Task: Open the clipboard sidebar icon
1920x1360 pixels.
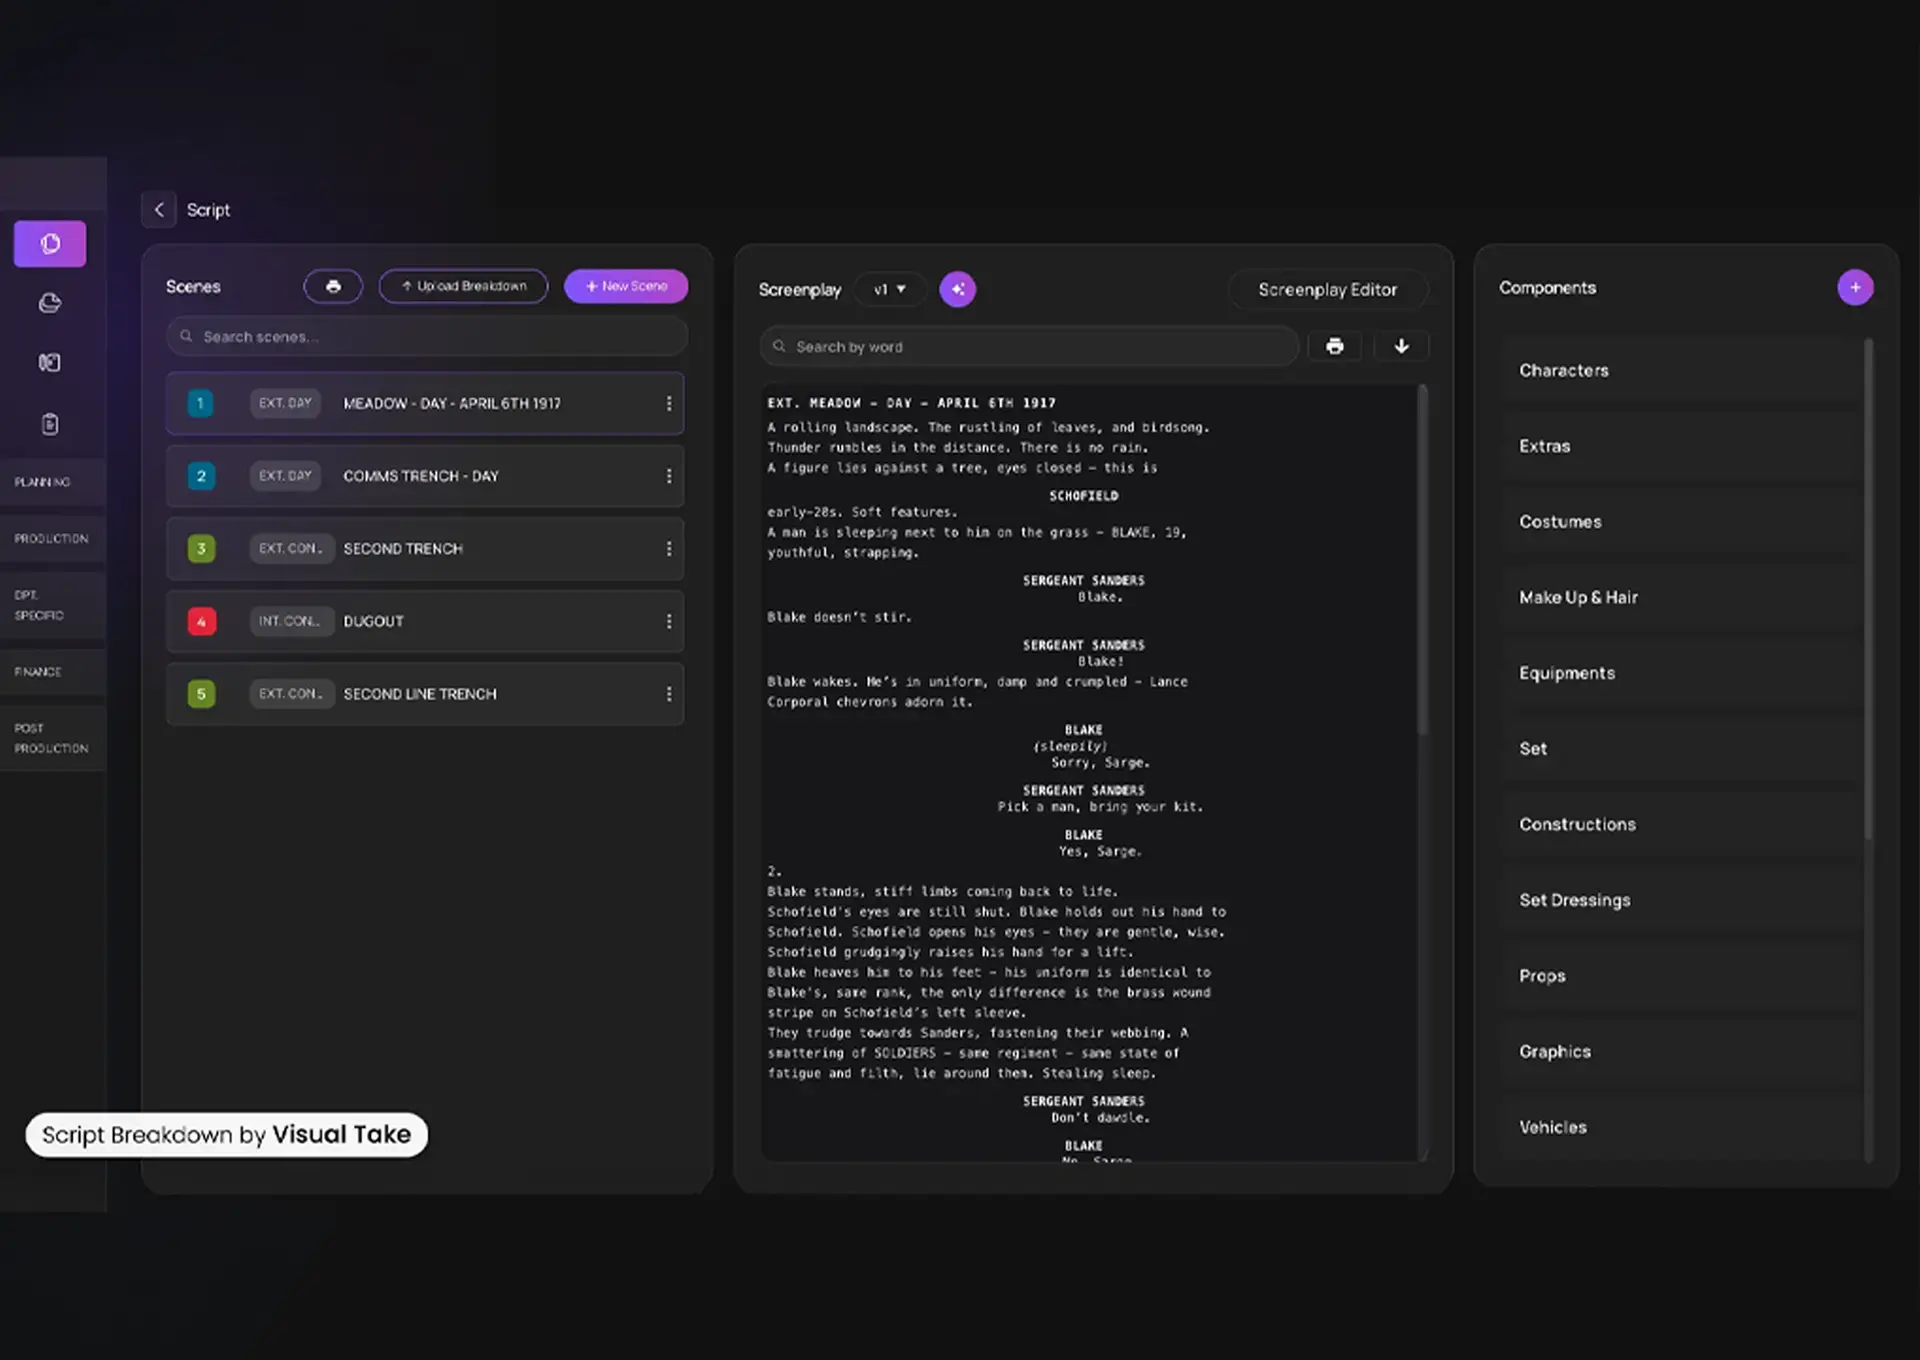Action: 50,424
